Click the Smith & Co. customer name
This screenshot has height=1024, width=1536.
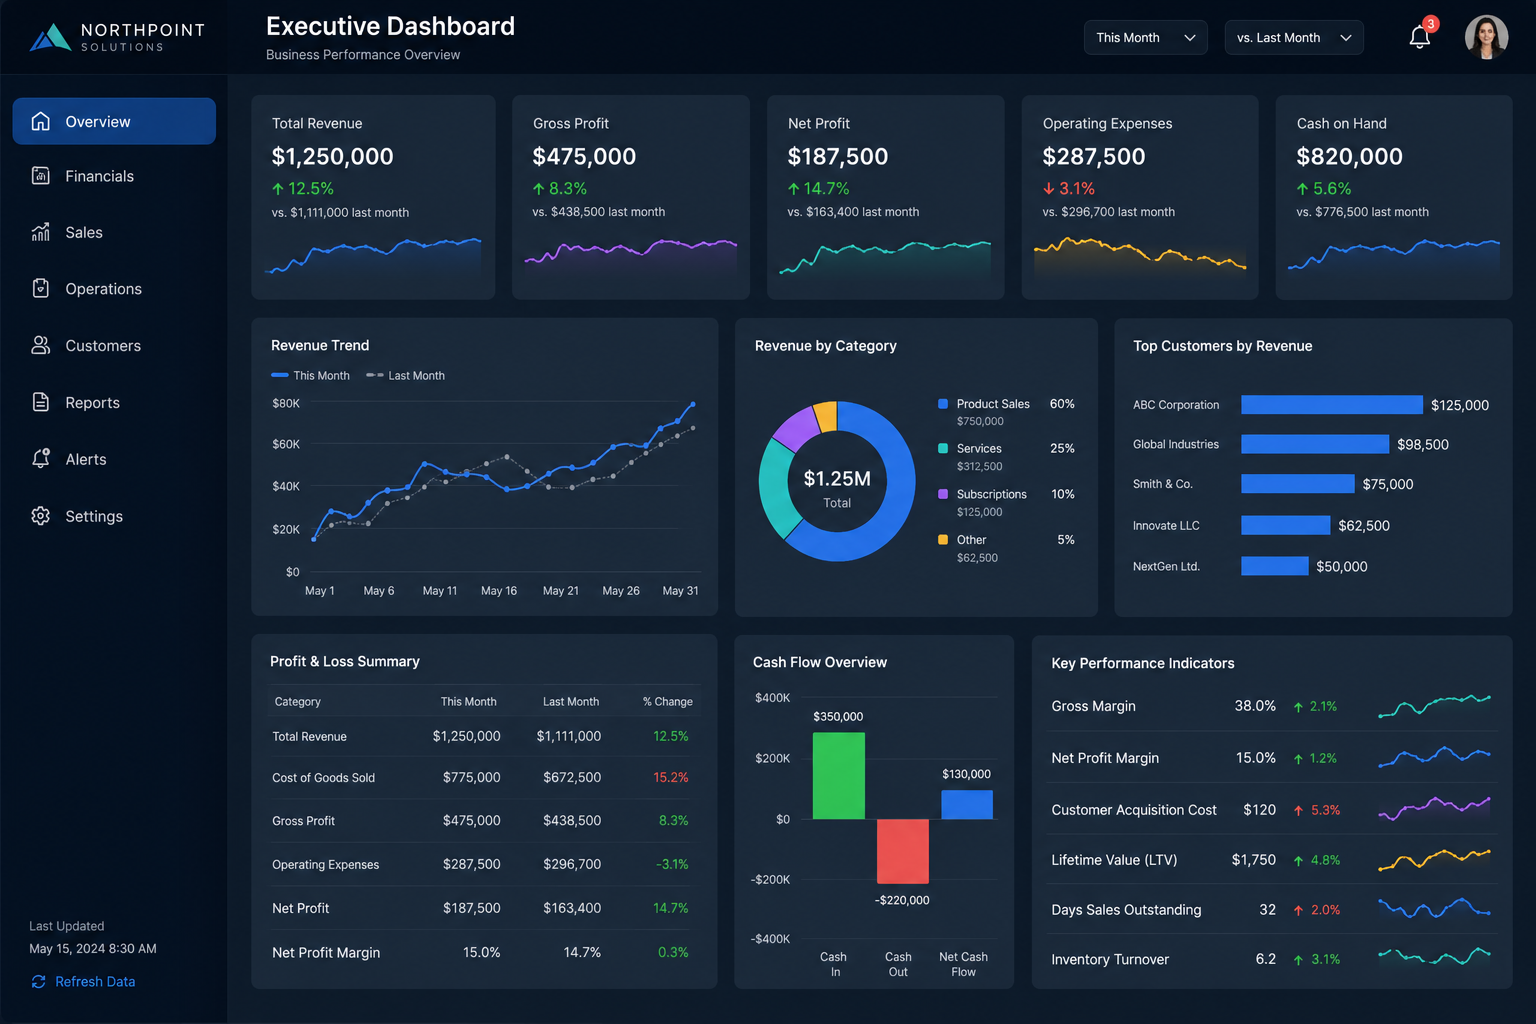[1163, 484]
